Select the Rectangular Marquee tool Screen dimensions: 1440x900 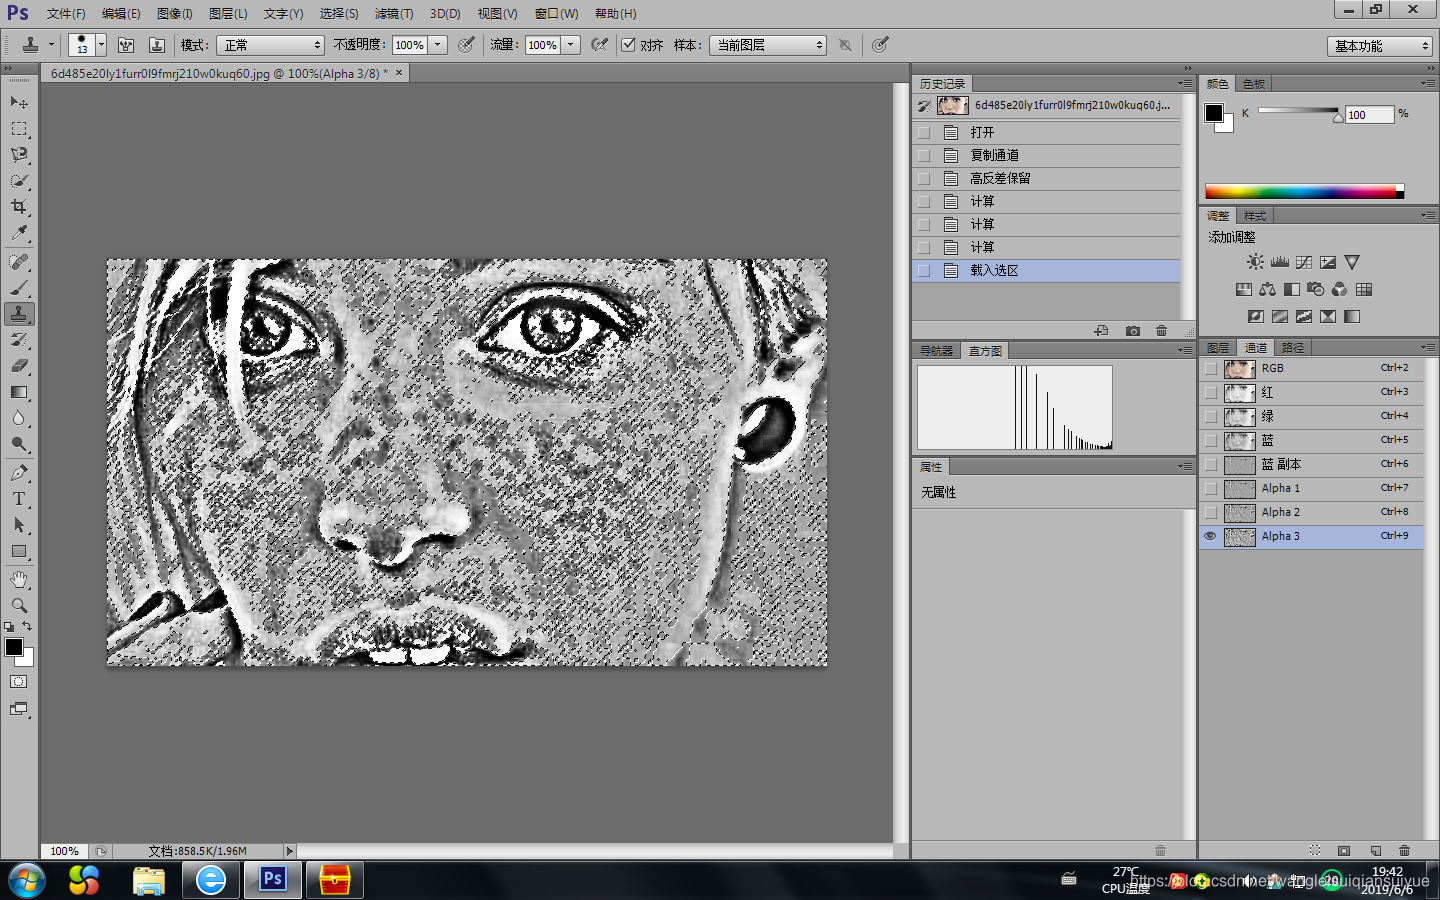click(19, 128)
